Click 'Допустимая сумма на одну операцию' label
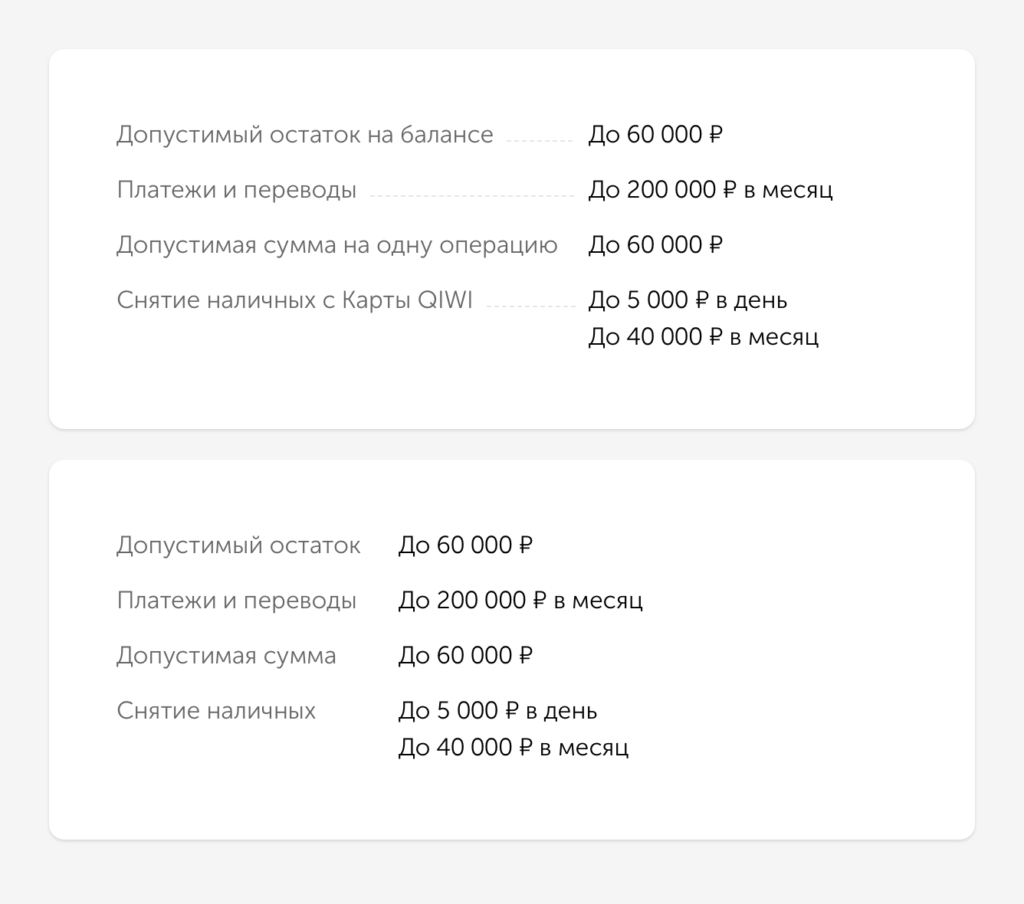Screen dimensions: 1024x904 pos(337,246)
